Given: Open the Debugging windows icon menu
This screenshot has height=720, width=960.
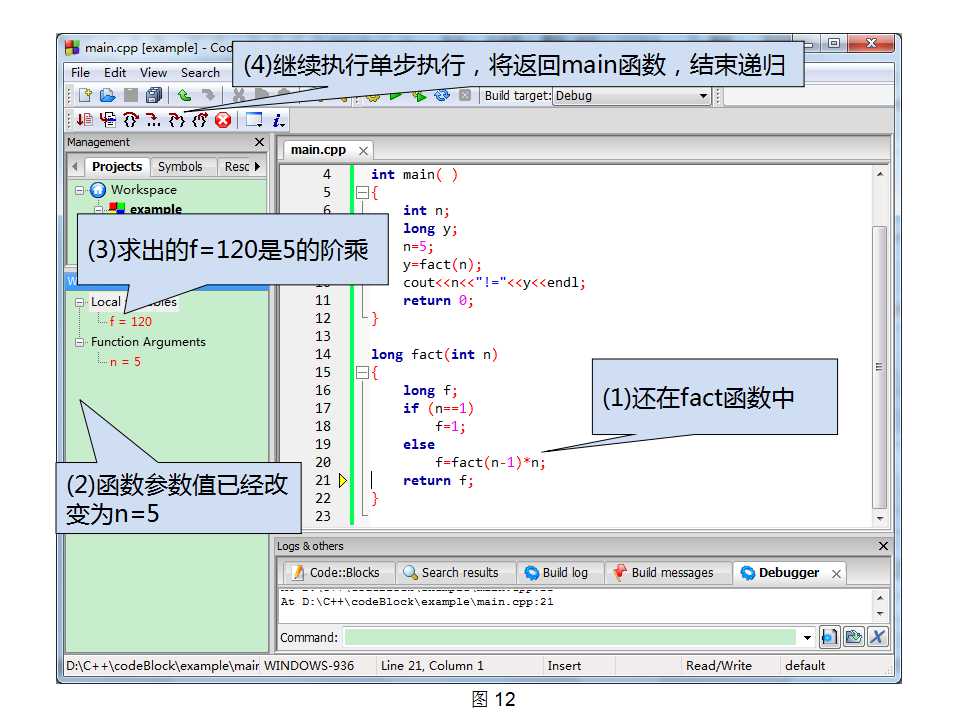Looking at the screenshot, I should coord(253,120).
